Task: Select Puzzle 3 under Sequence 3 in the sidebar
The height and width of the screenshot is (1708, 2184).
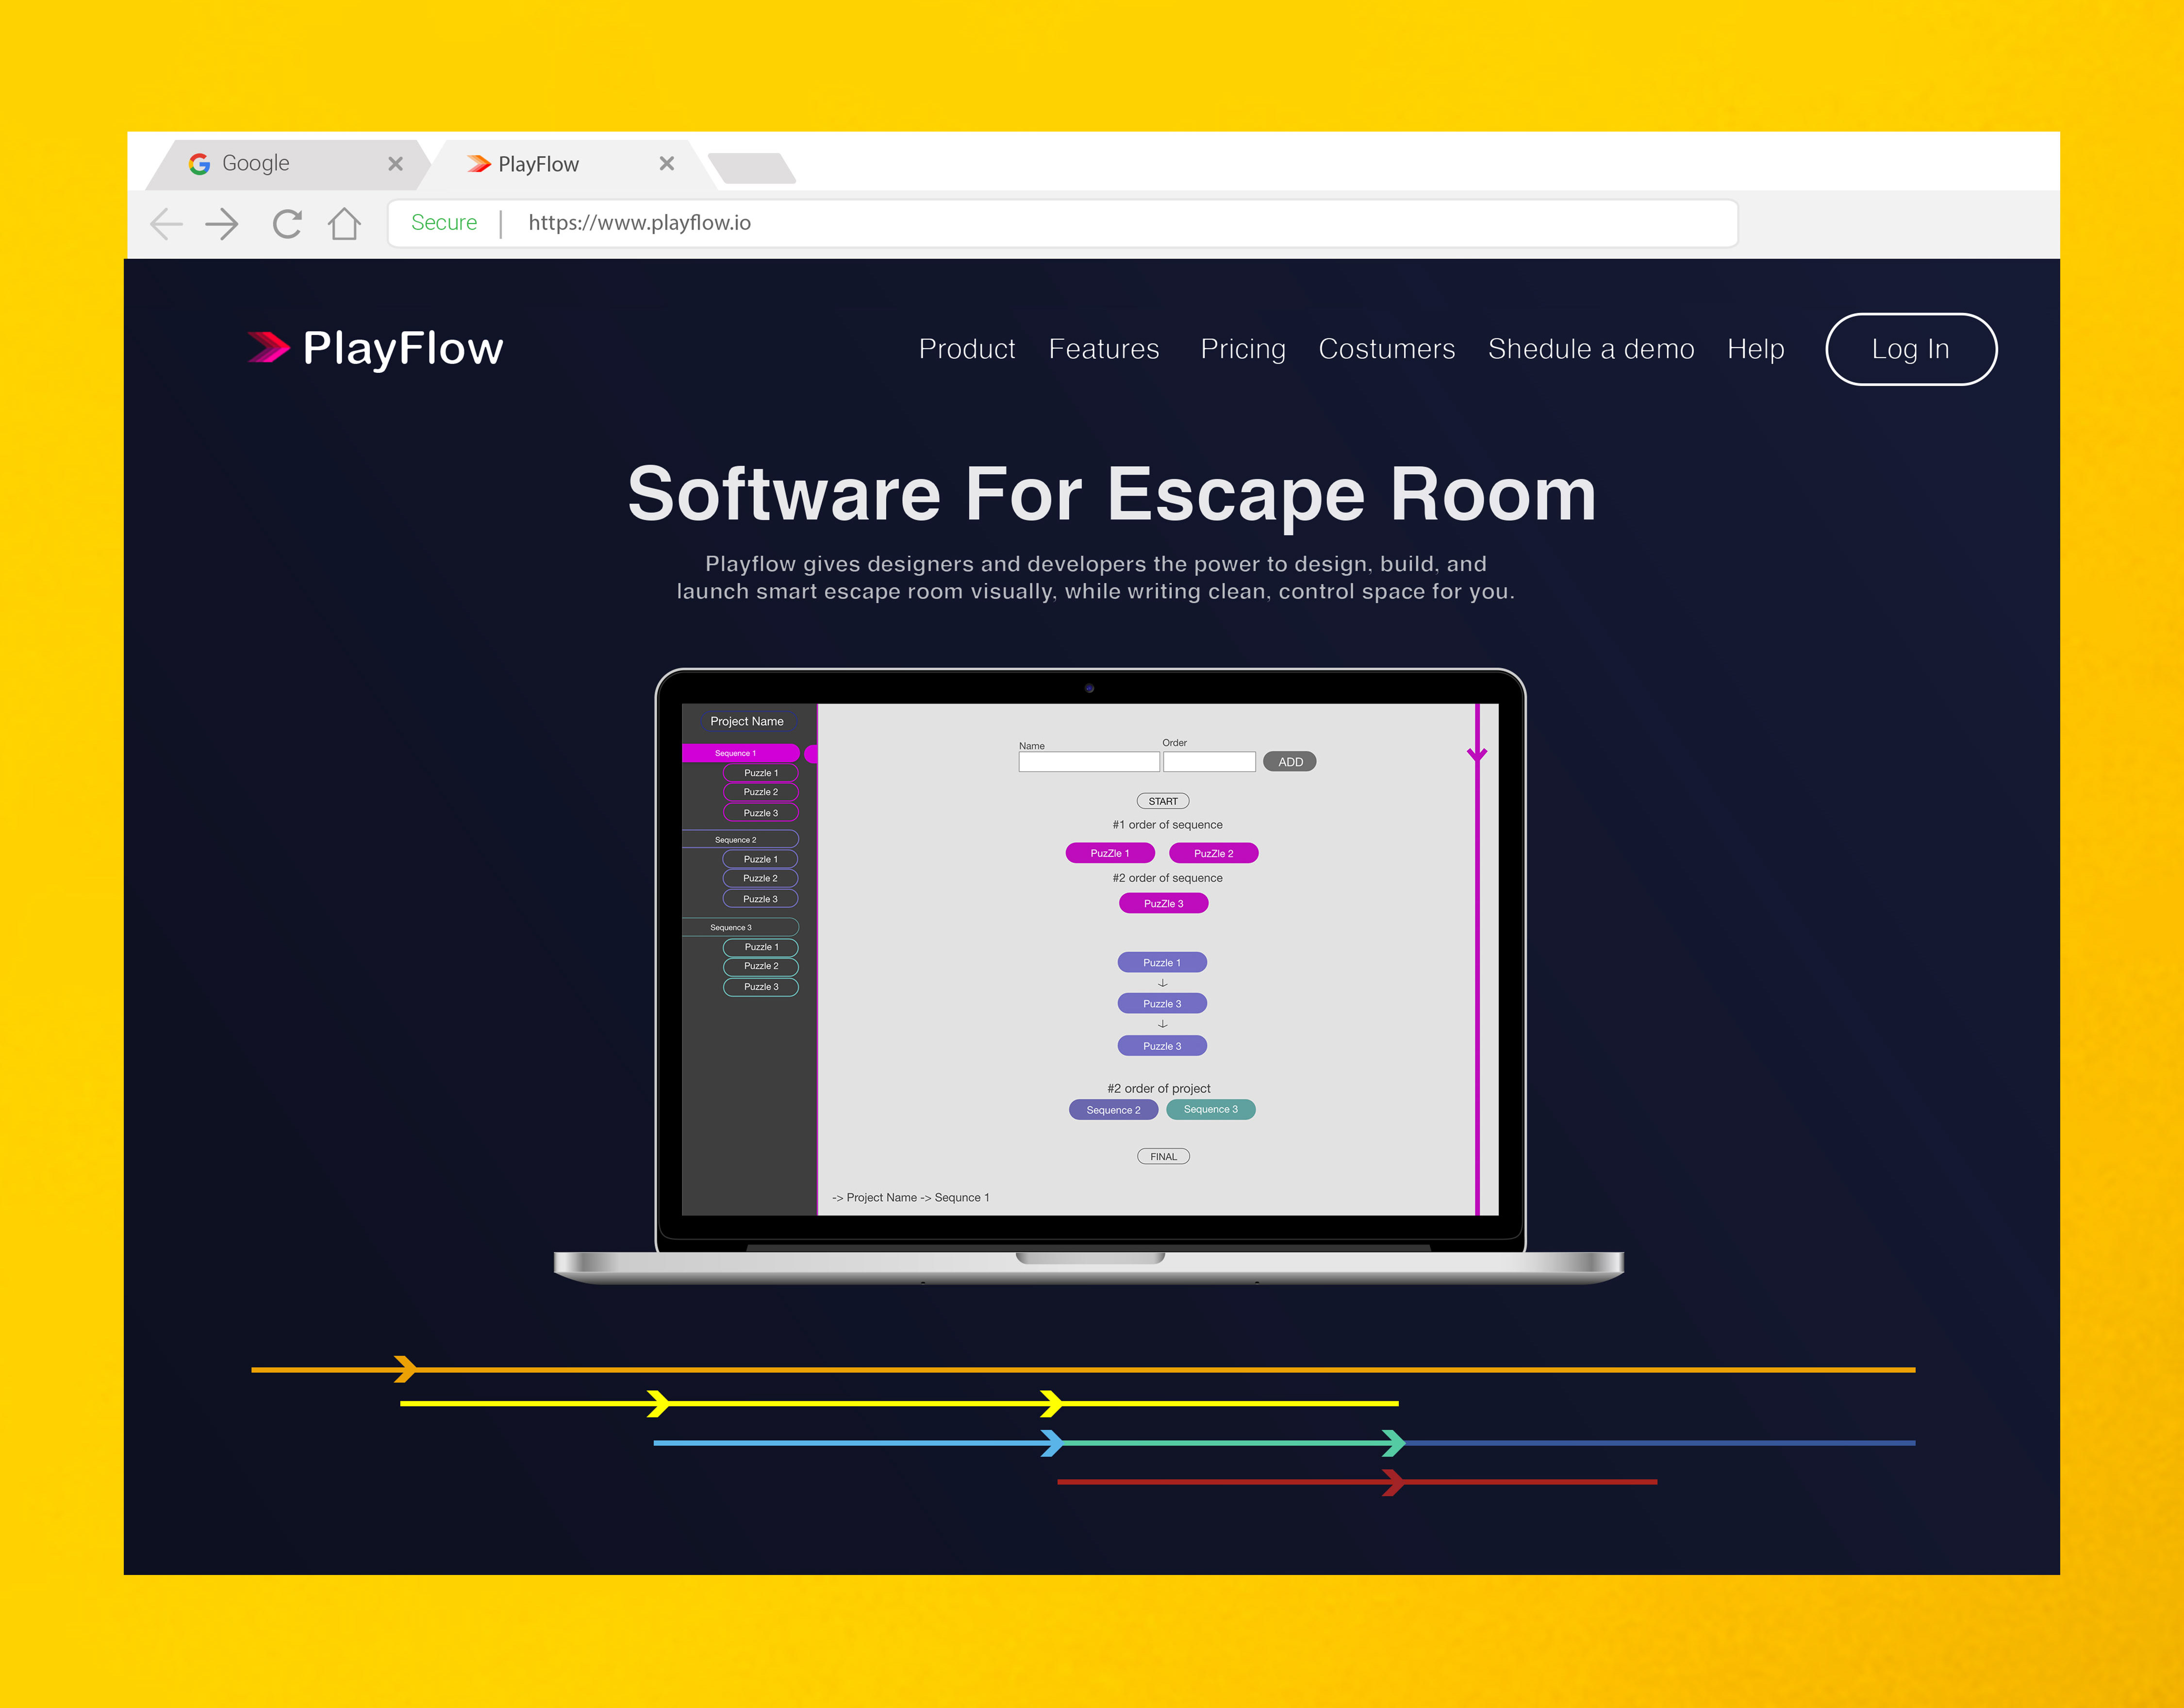Action: pos(761,987)
